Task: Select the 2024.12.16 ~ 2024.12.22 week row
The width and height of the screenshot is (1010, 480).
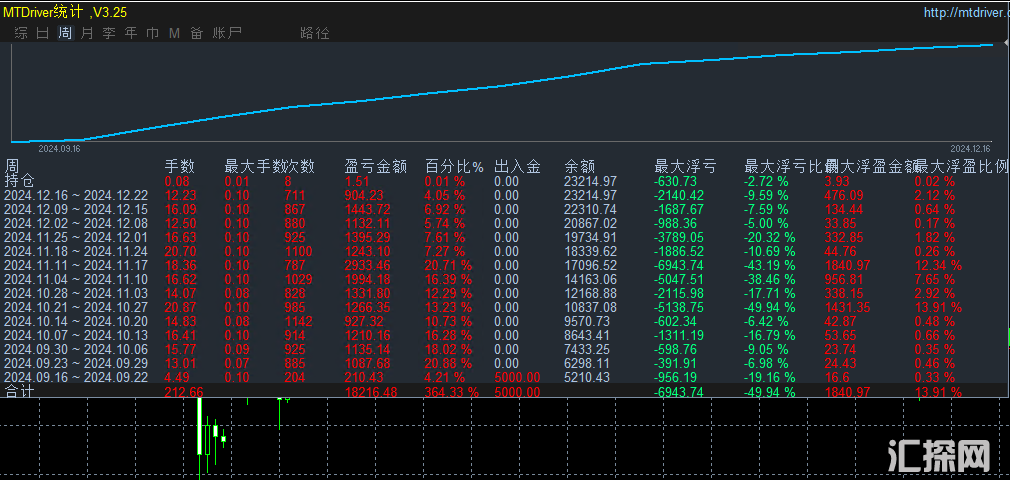Action: (76, 195)
